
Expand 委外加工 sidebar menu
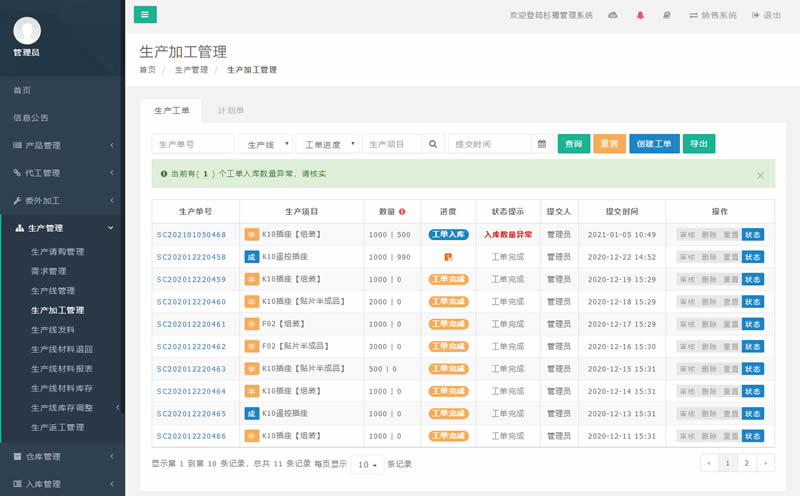pyautogui.click(x=62, y=201)
